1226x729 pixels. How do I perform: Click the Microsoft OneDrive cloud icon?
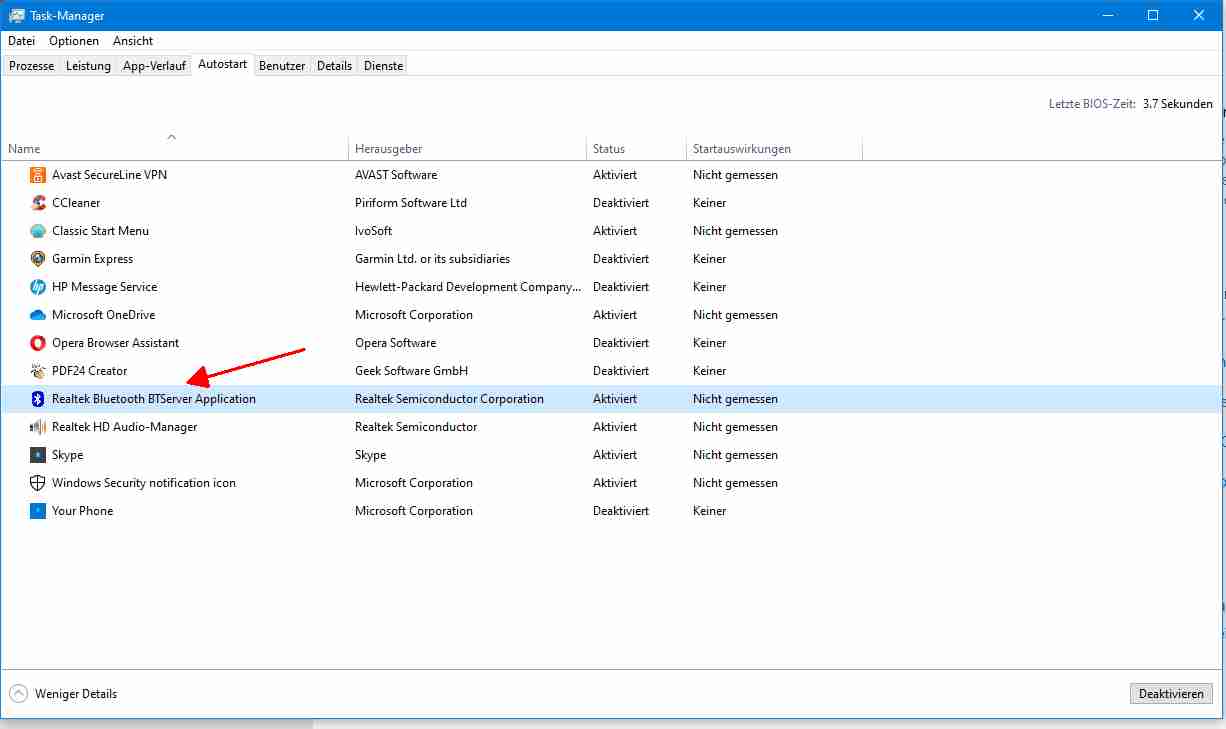pos(38,315)
